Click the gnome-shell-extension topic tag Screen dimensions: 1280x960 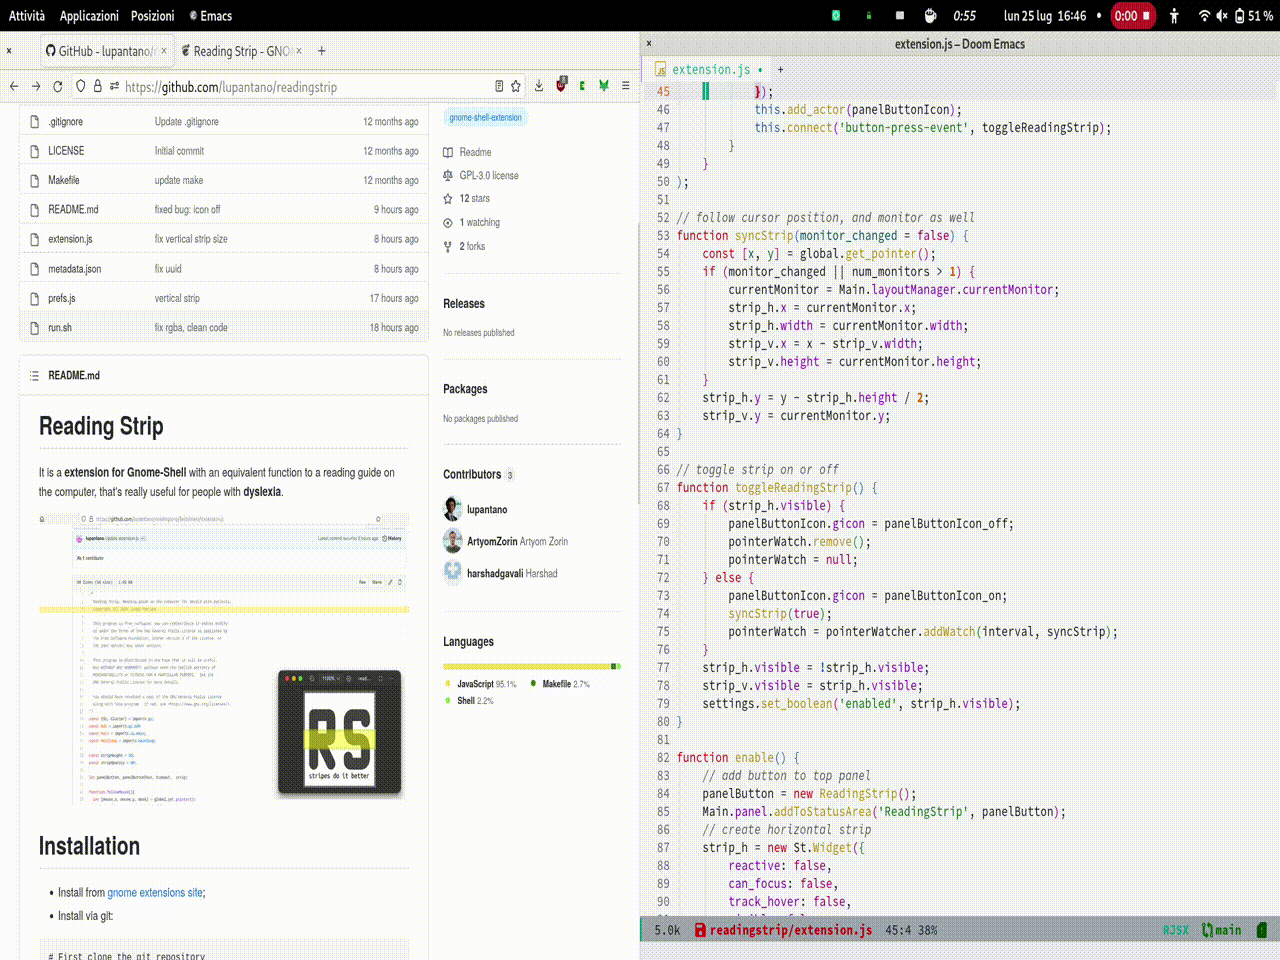(485, 118)
